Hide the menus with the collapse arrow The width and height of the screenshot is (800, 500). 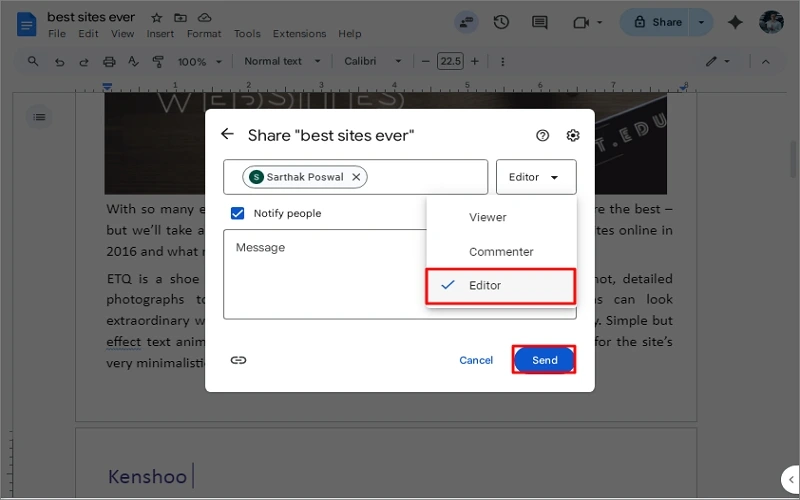tap(765, 62)
